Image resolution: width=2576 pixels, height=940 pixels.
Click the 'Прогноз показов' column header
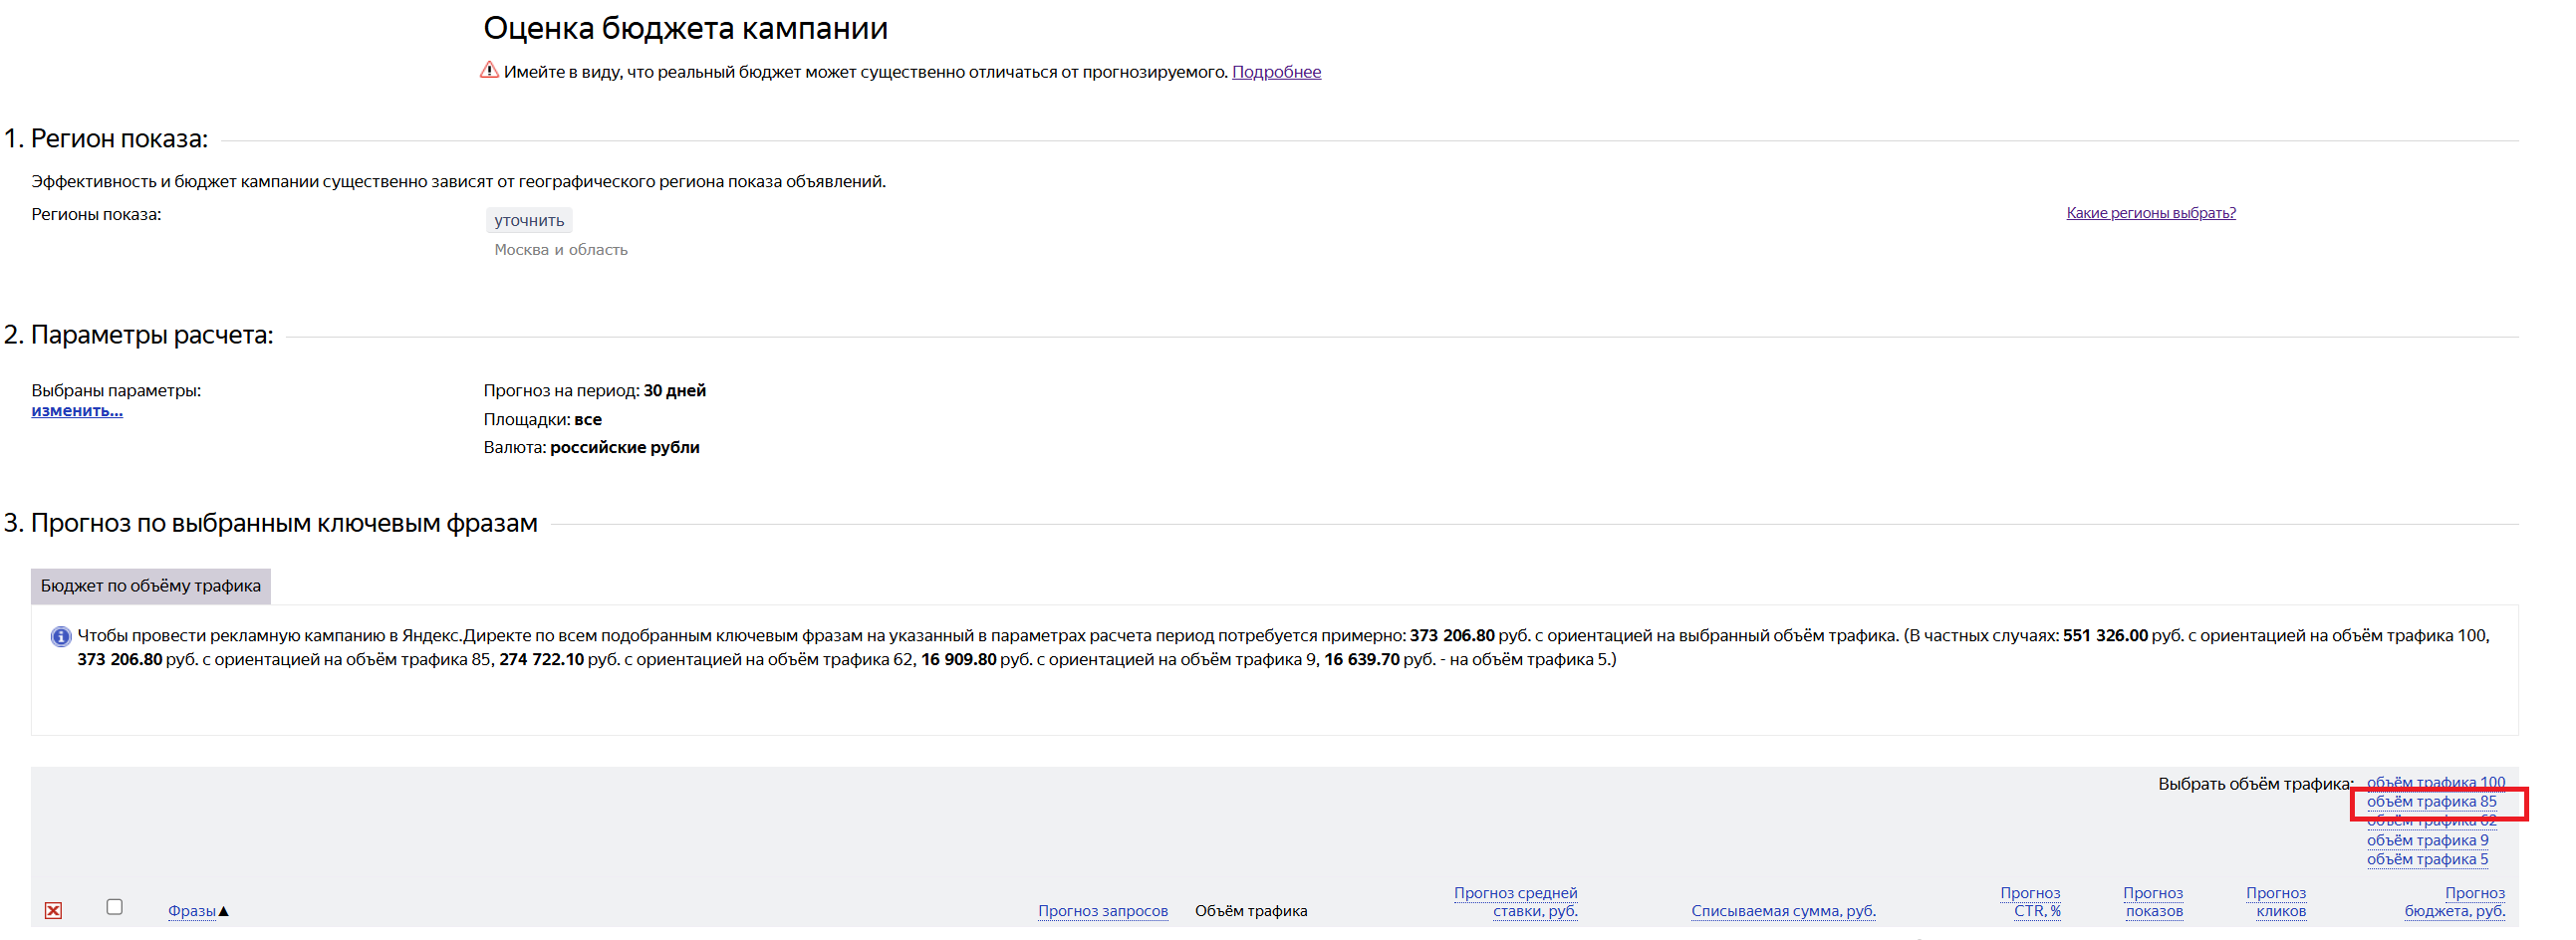[2153, 902]
